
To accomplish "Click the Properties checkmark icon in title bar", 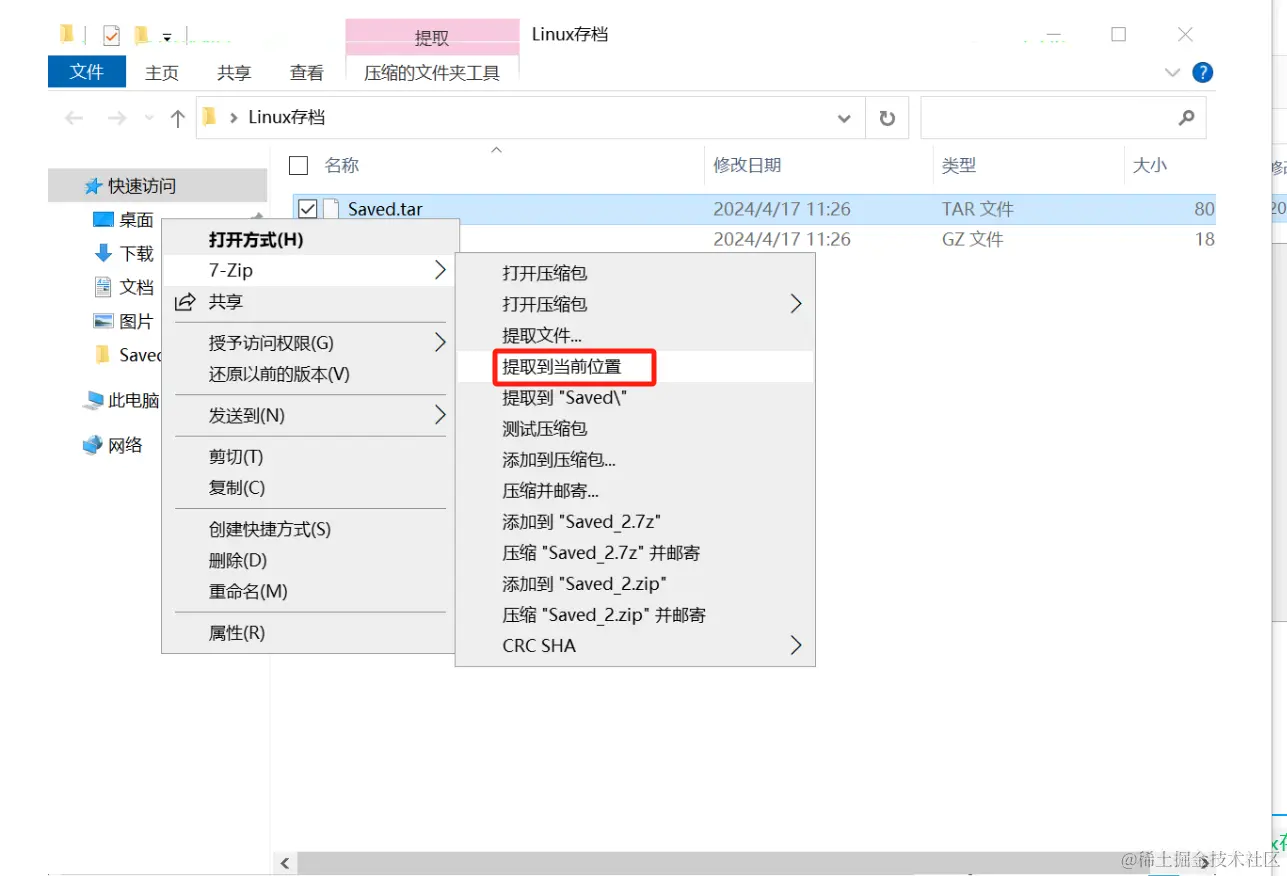I will [110, 35].
